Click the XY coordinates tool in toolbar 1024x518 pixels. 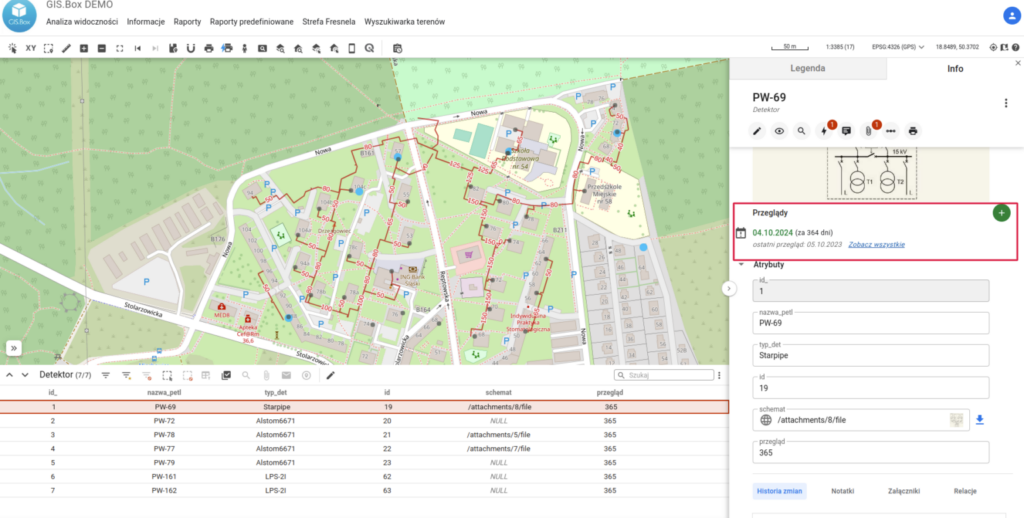click(x=30, y=47)
